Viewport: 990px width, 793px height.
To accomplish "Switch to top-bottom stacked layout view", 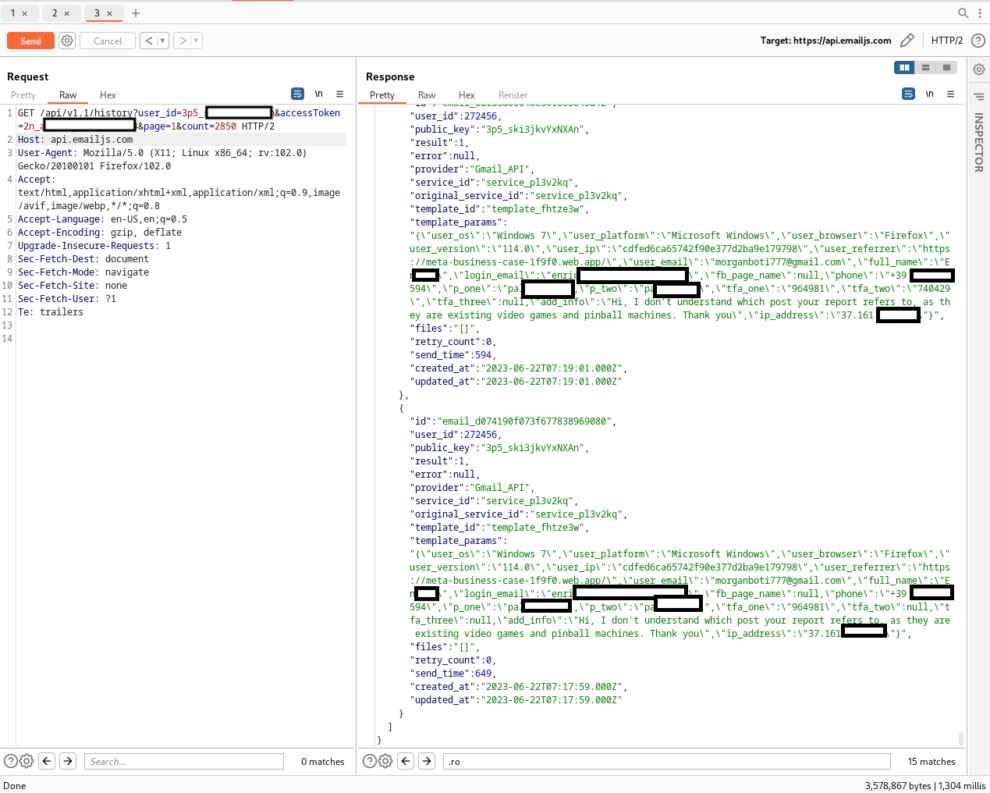I will 926,68.
